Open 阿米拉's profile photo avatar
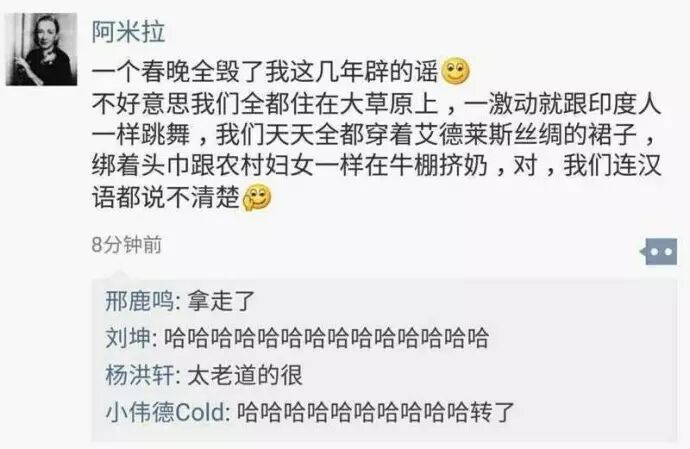690x449 pixels. [x=41, y=49]
